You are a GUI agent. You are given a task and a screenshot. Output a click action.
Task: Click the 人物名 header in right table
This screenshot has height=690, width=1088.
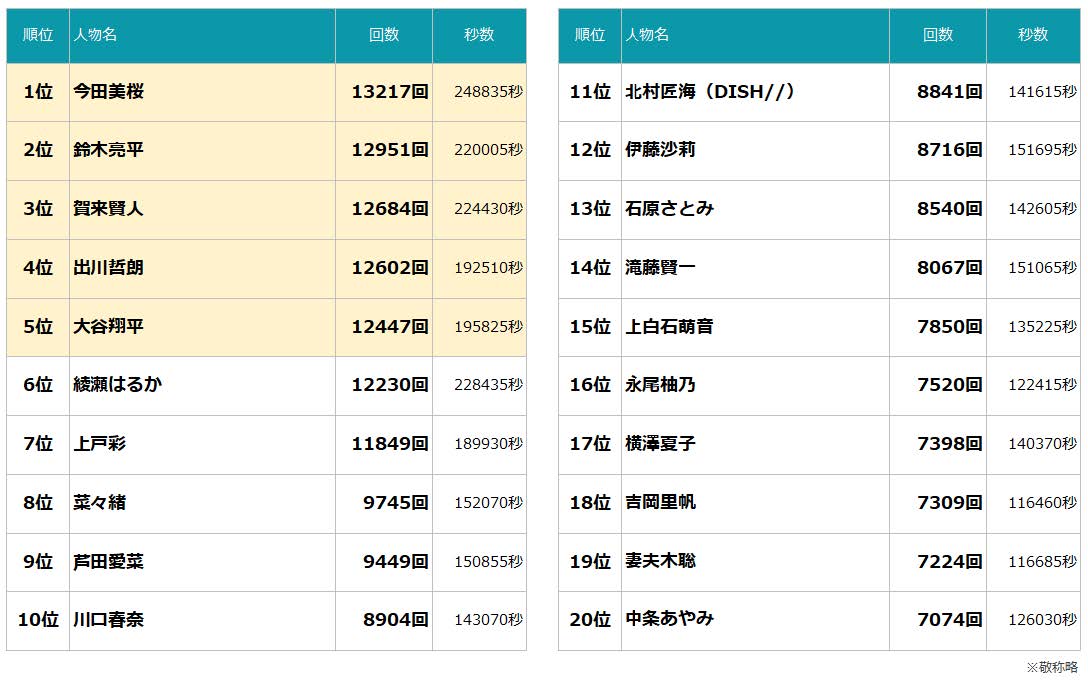(647, 35)
